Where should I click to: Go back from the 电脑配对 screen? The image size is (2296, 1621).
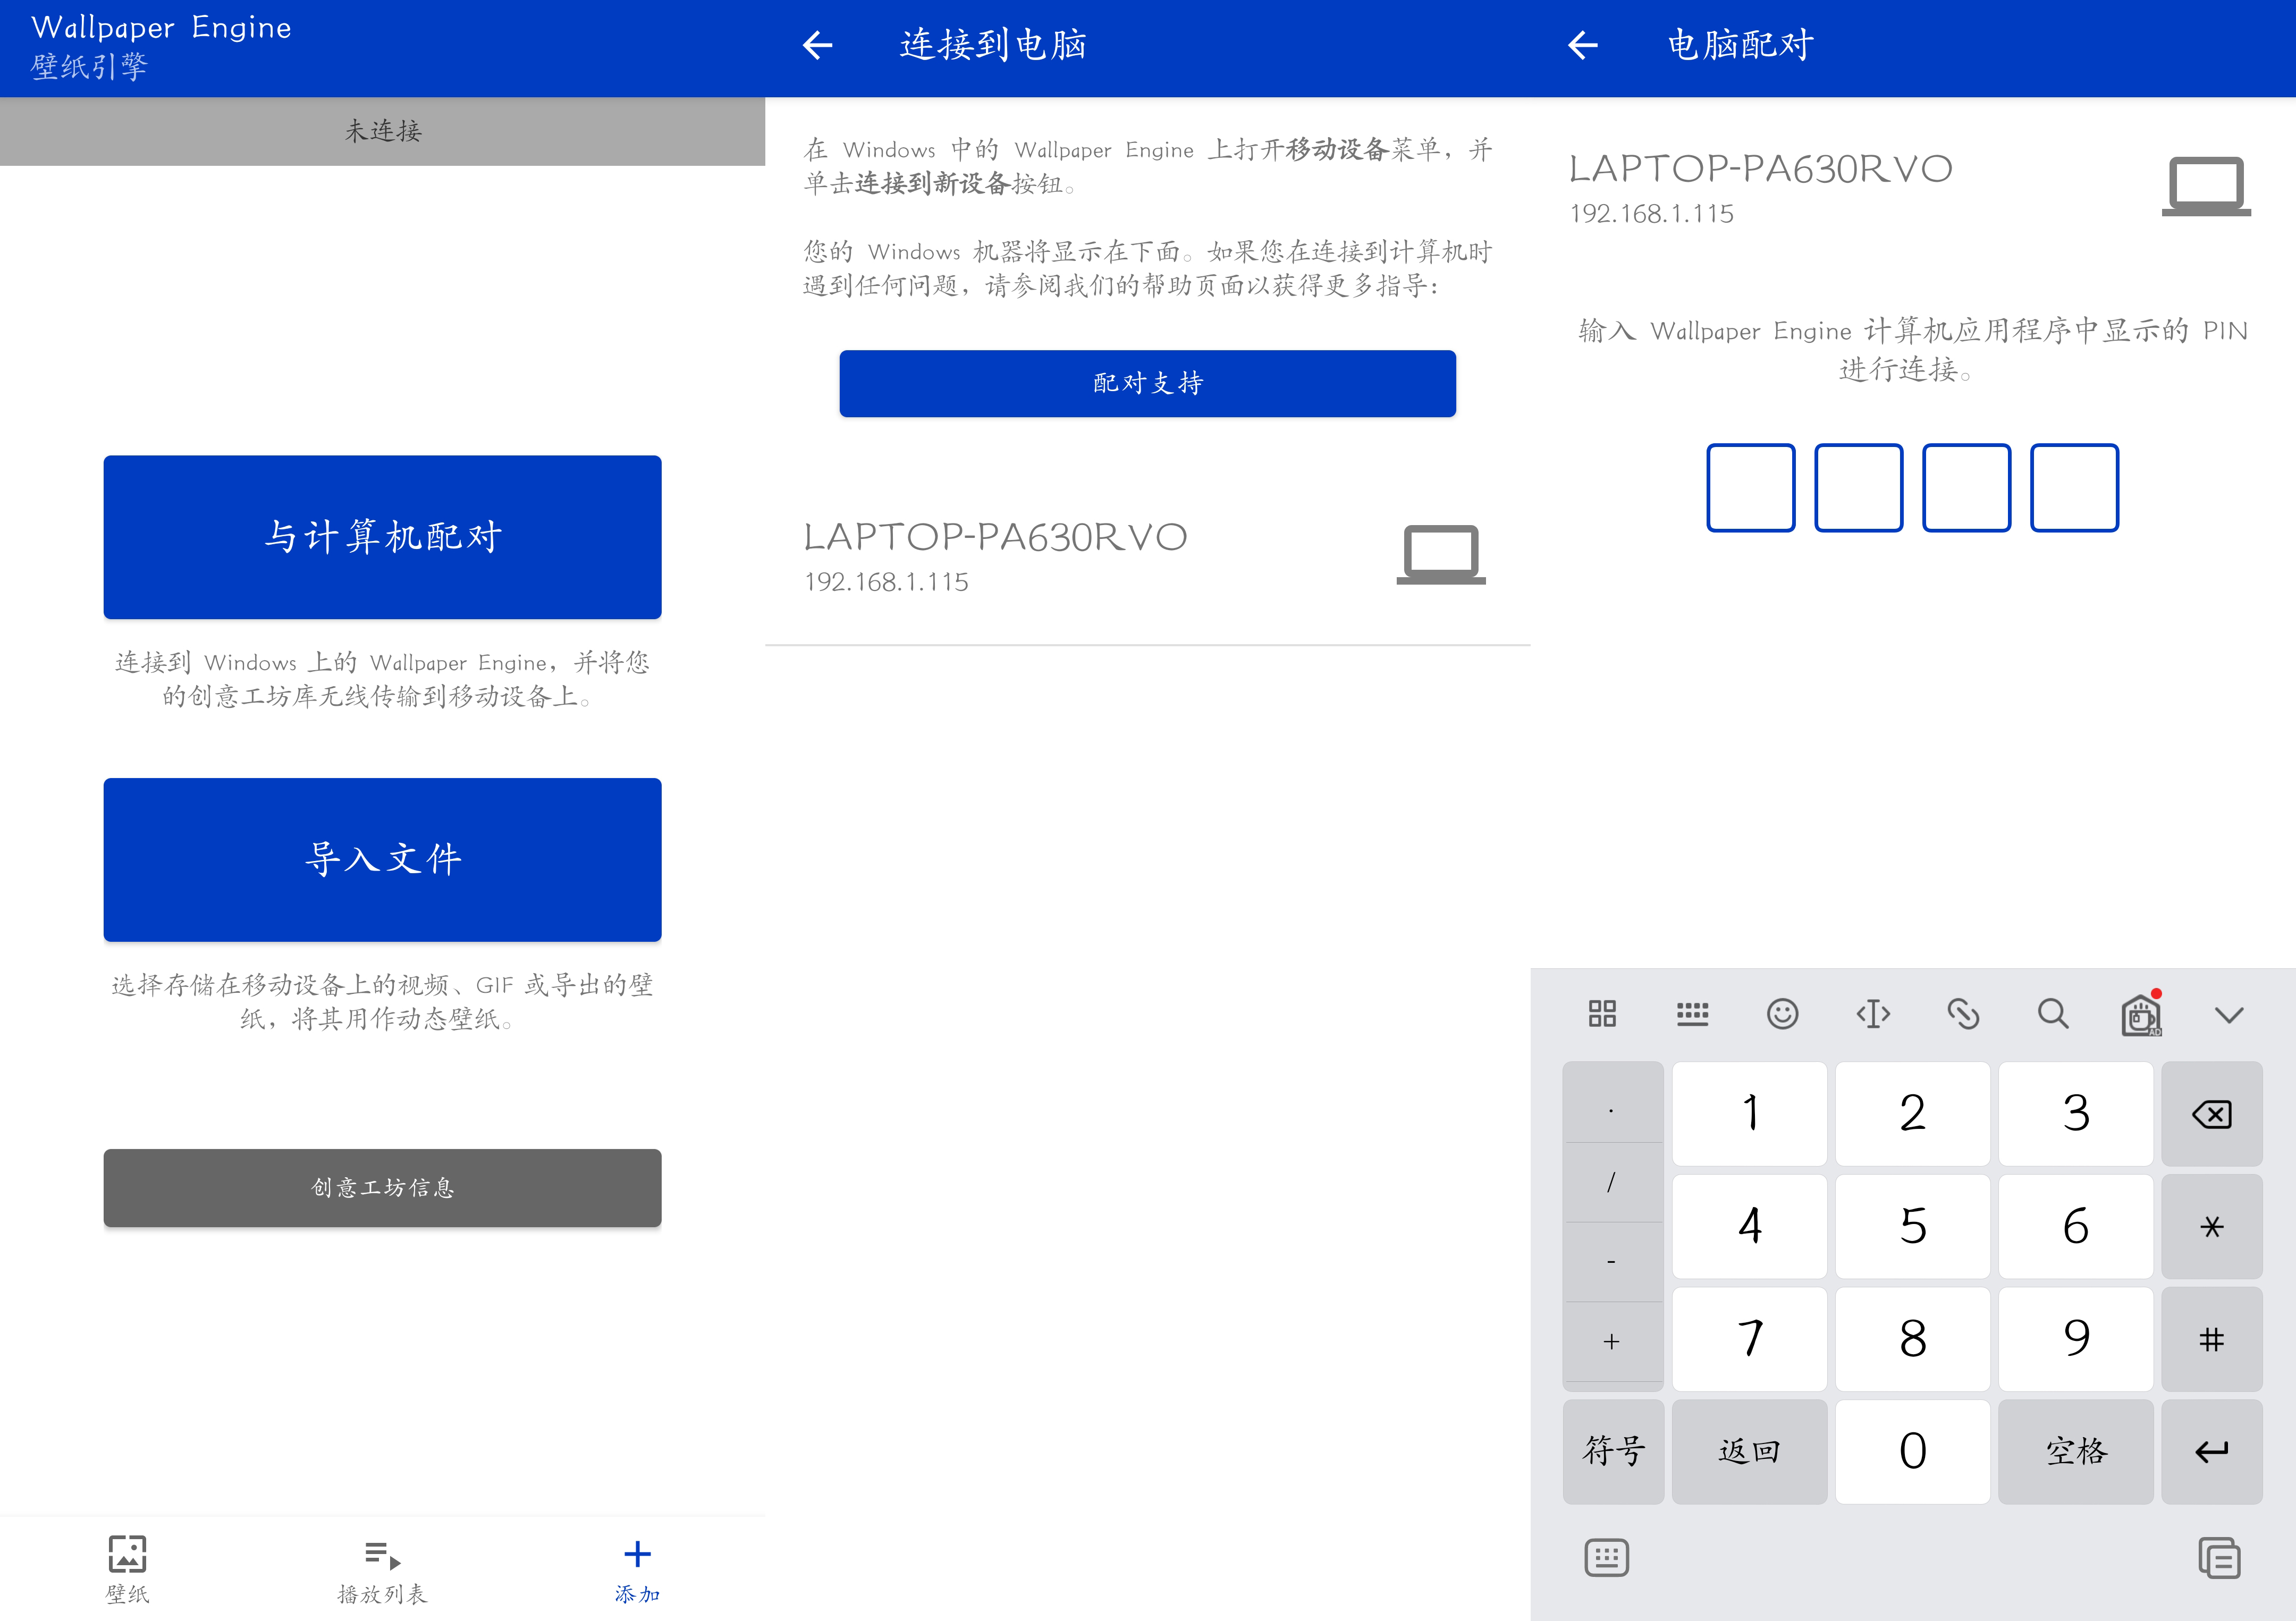pos(1583,45)
